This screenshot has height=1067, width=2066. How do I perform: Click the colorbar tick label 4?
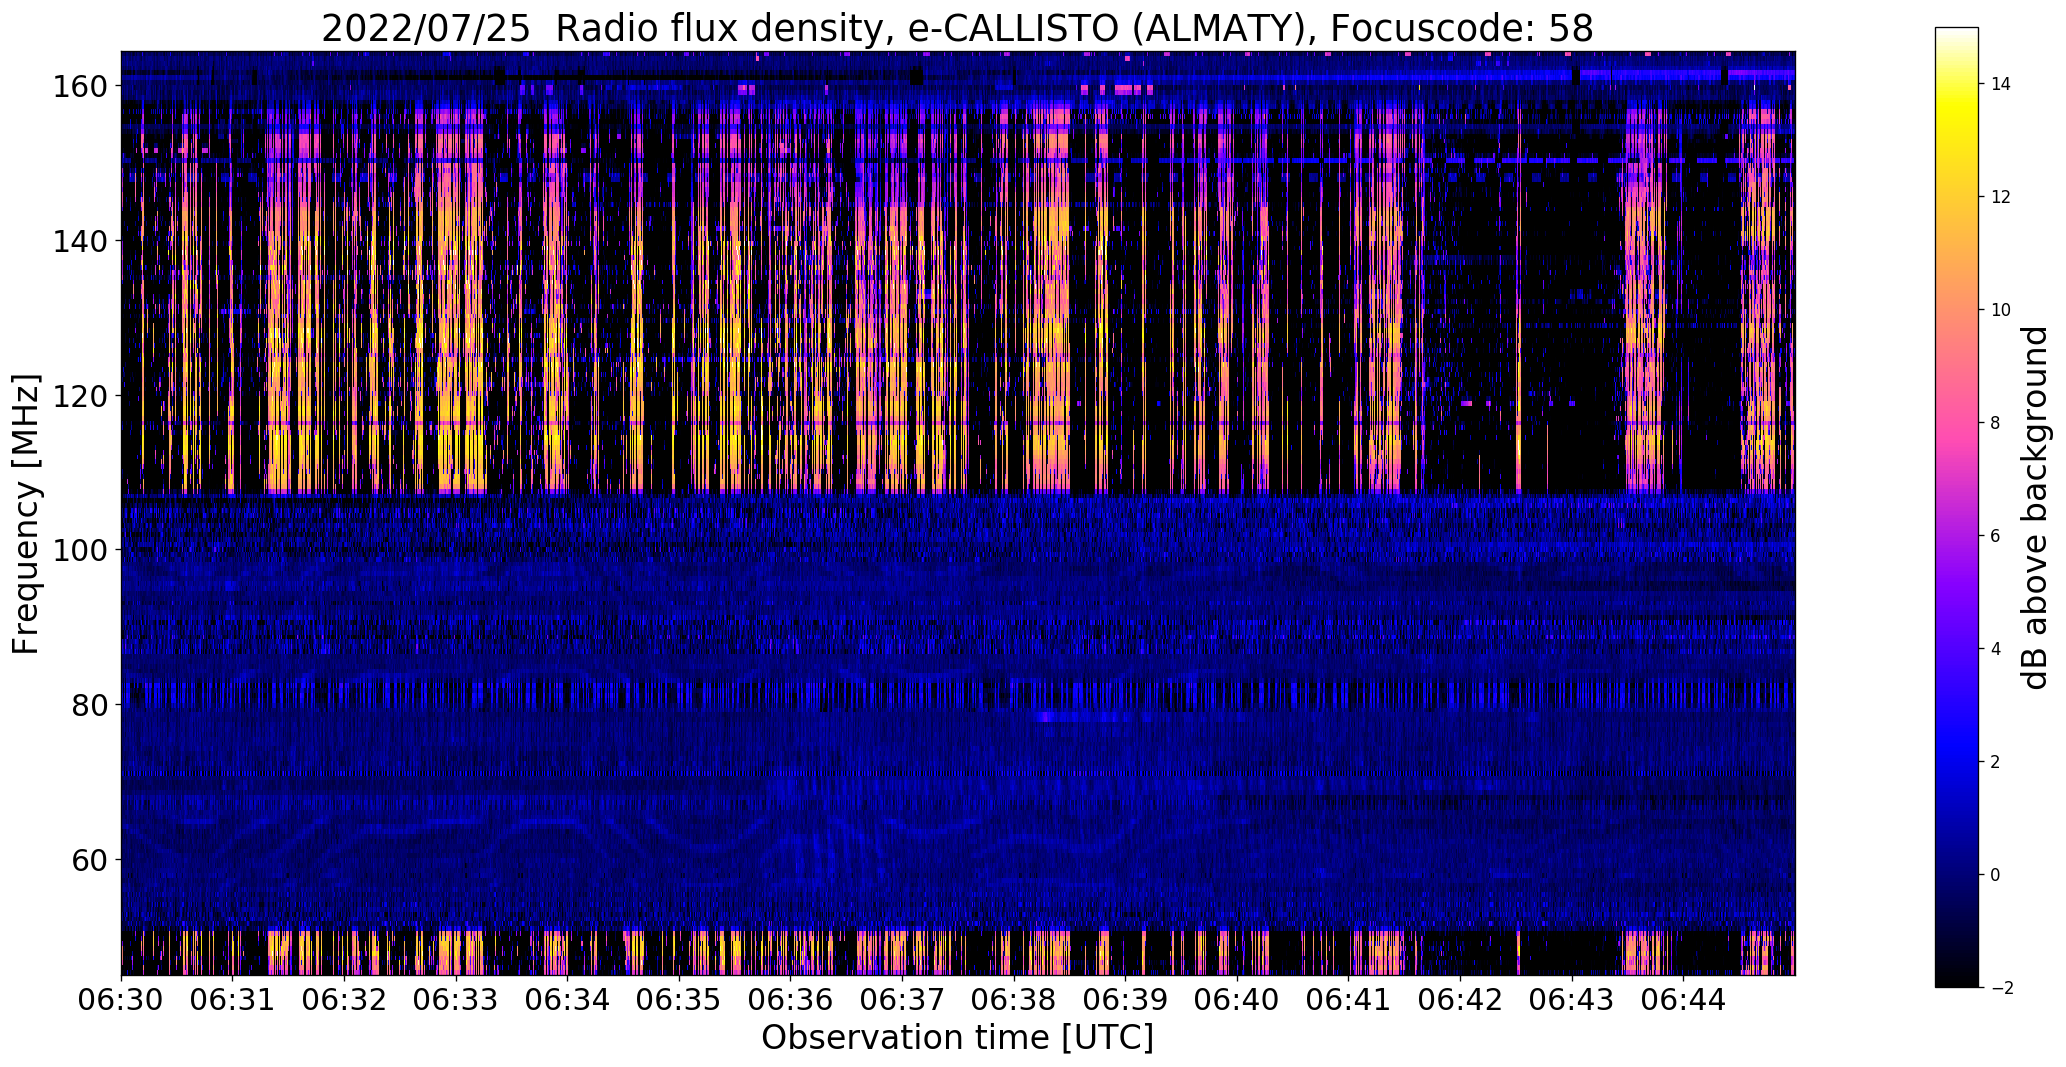click(x=1996, y=649)
